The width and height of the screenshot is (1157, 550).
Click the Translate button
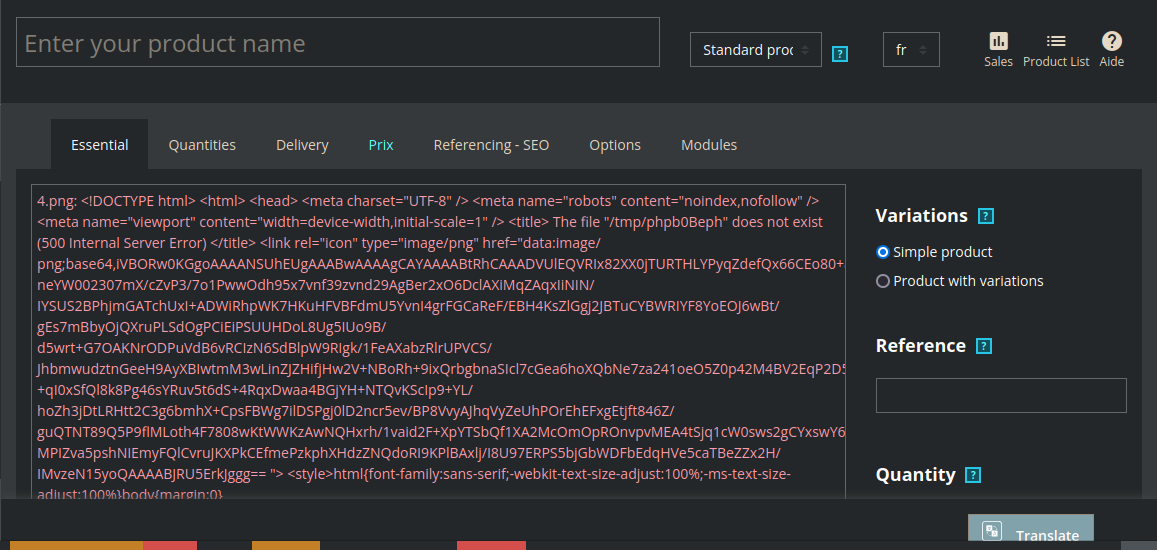(x=1030, y=534)
